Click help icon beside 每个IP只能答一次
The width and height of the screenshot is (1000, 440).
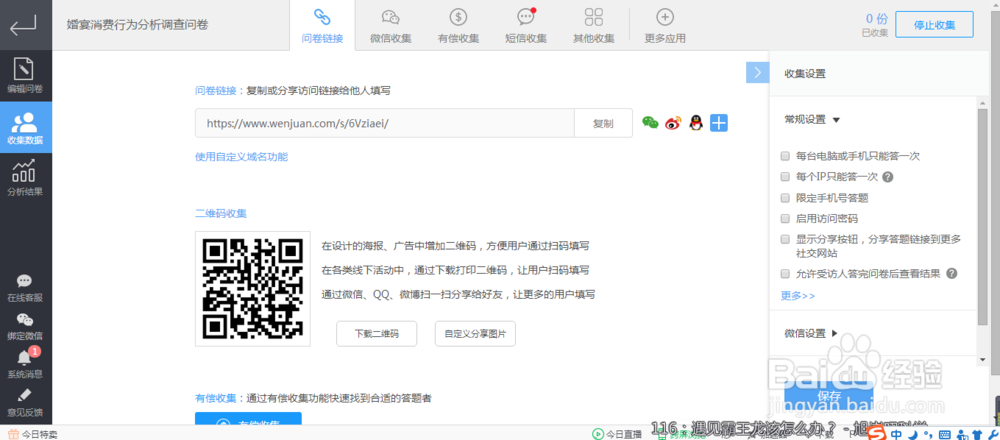[x=887, y=177]
